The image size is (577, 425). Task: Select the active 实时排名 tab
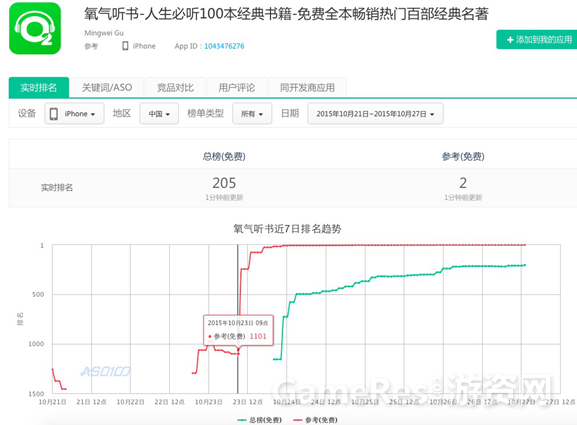(39, 88)
